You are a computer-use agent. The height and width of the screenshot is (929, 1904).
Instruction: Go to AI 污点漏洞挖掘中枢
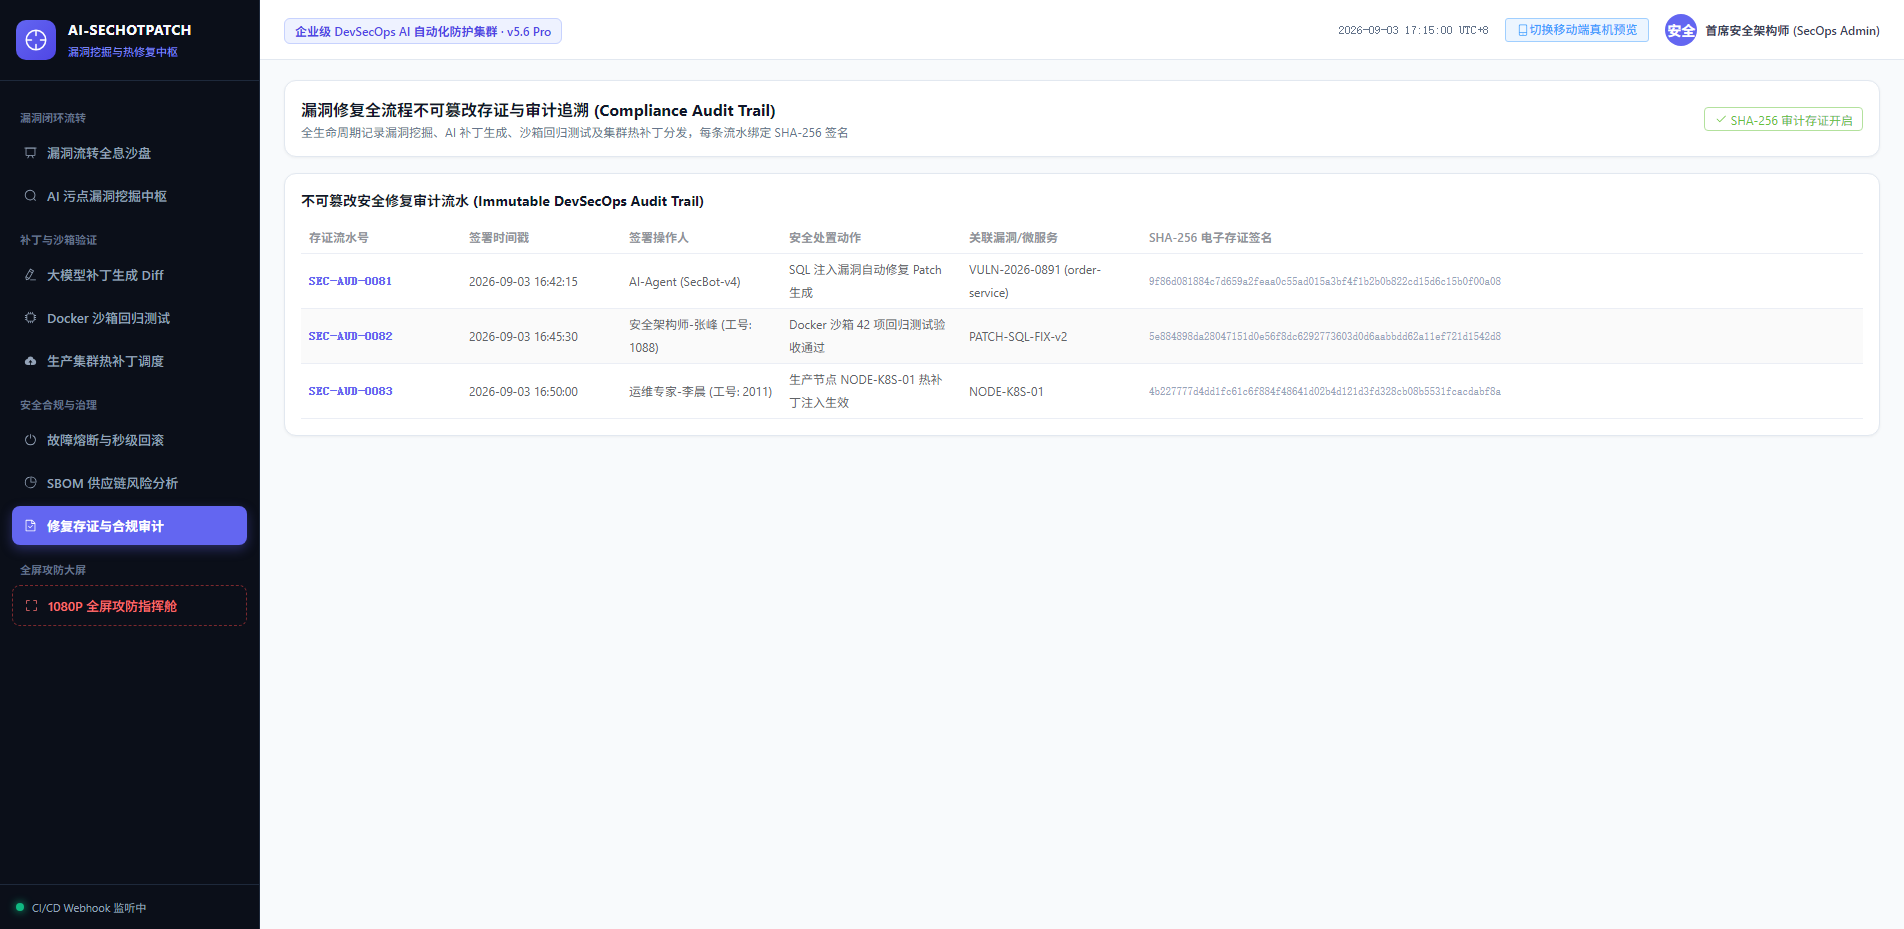coord(130,196)
